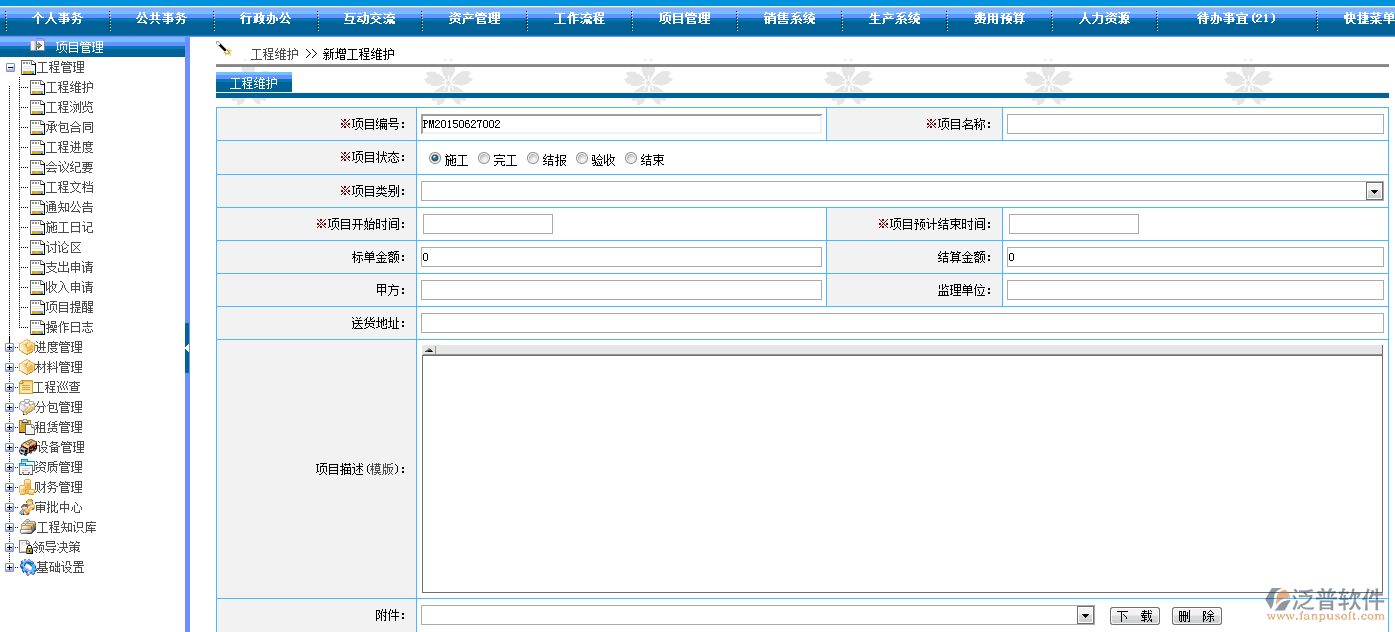Open 项目提醒 in the tree
This screenshot has width=1395, height=632.
point(69,307)
